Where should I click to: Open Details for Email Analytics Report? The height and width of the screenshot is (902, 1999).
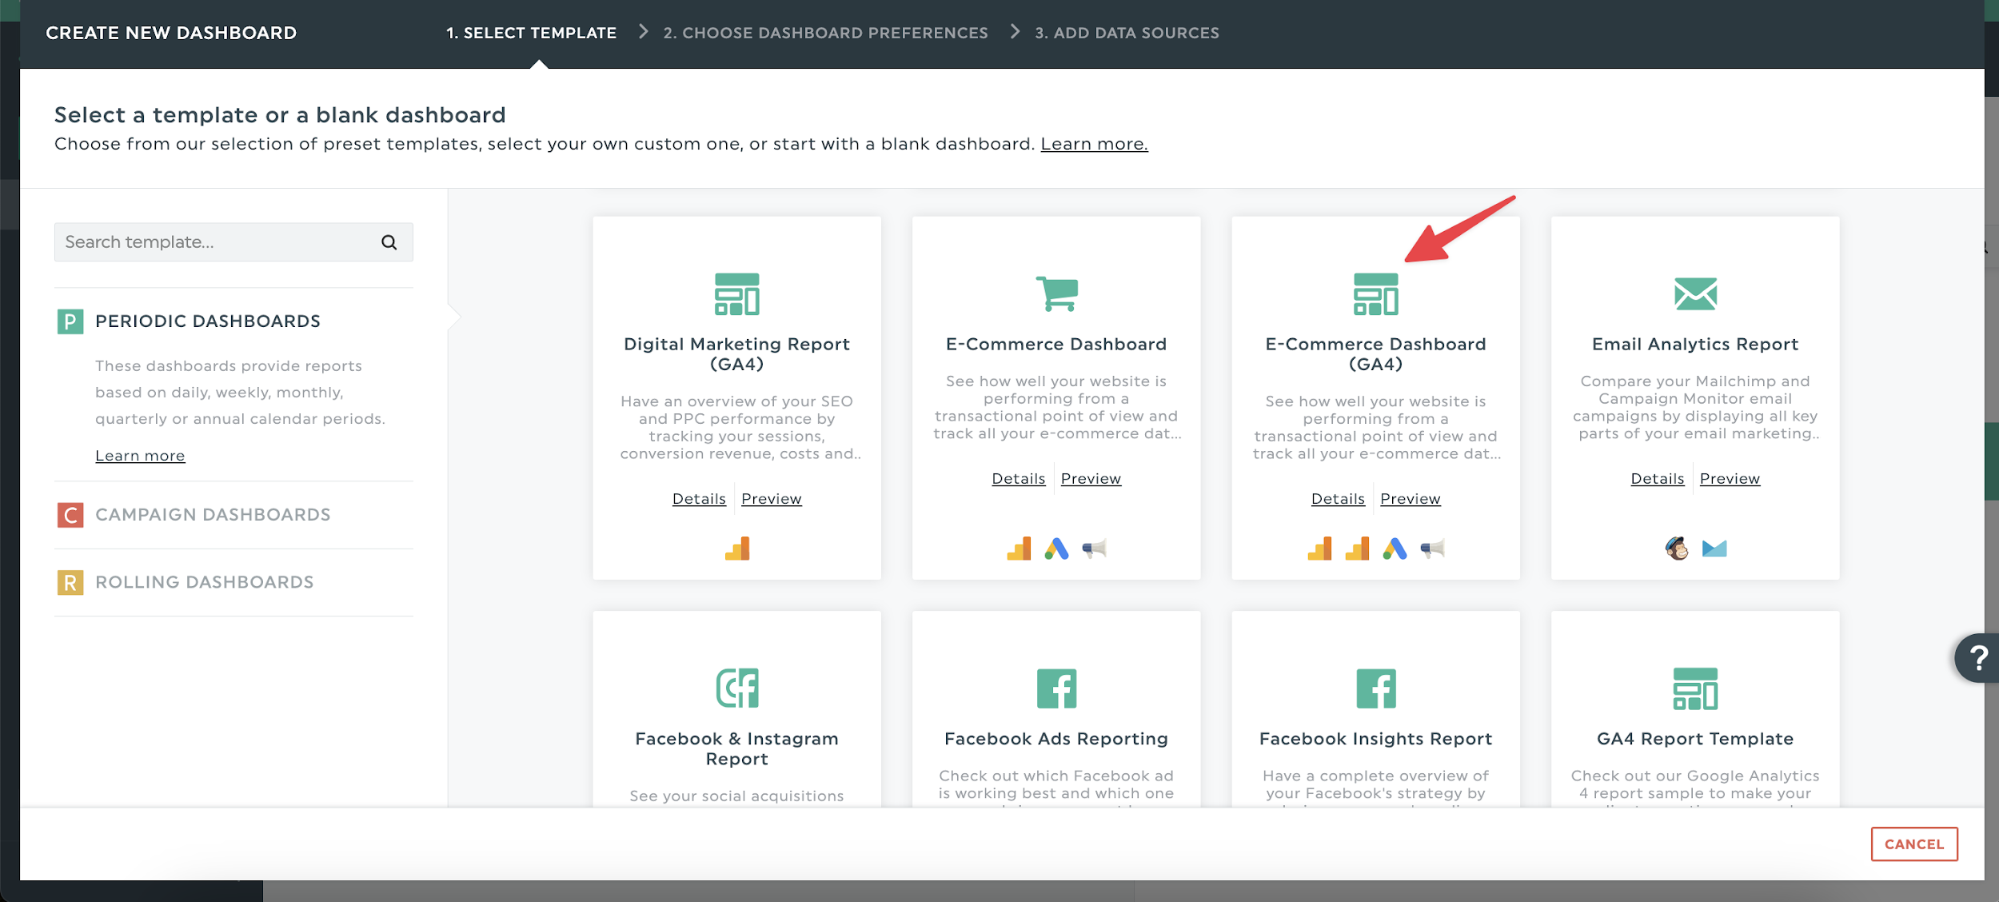coord(1657,479)
